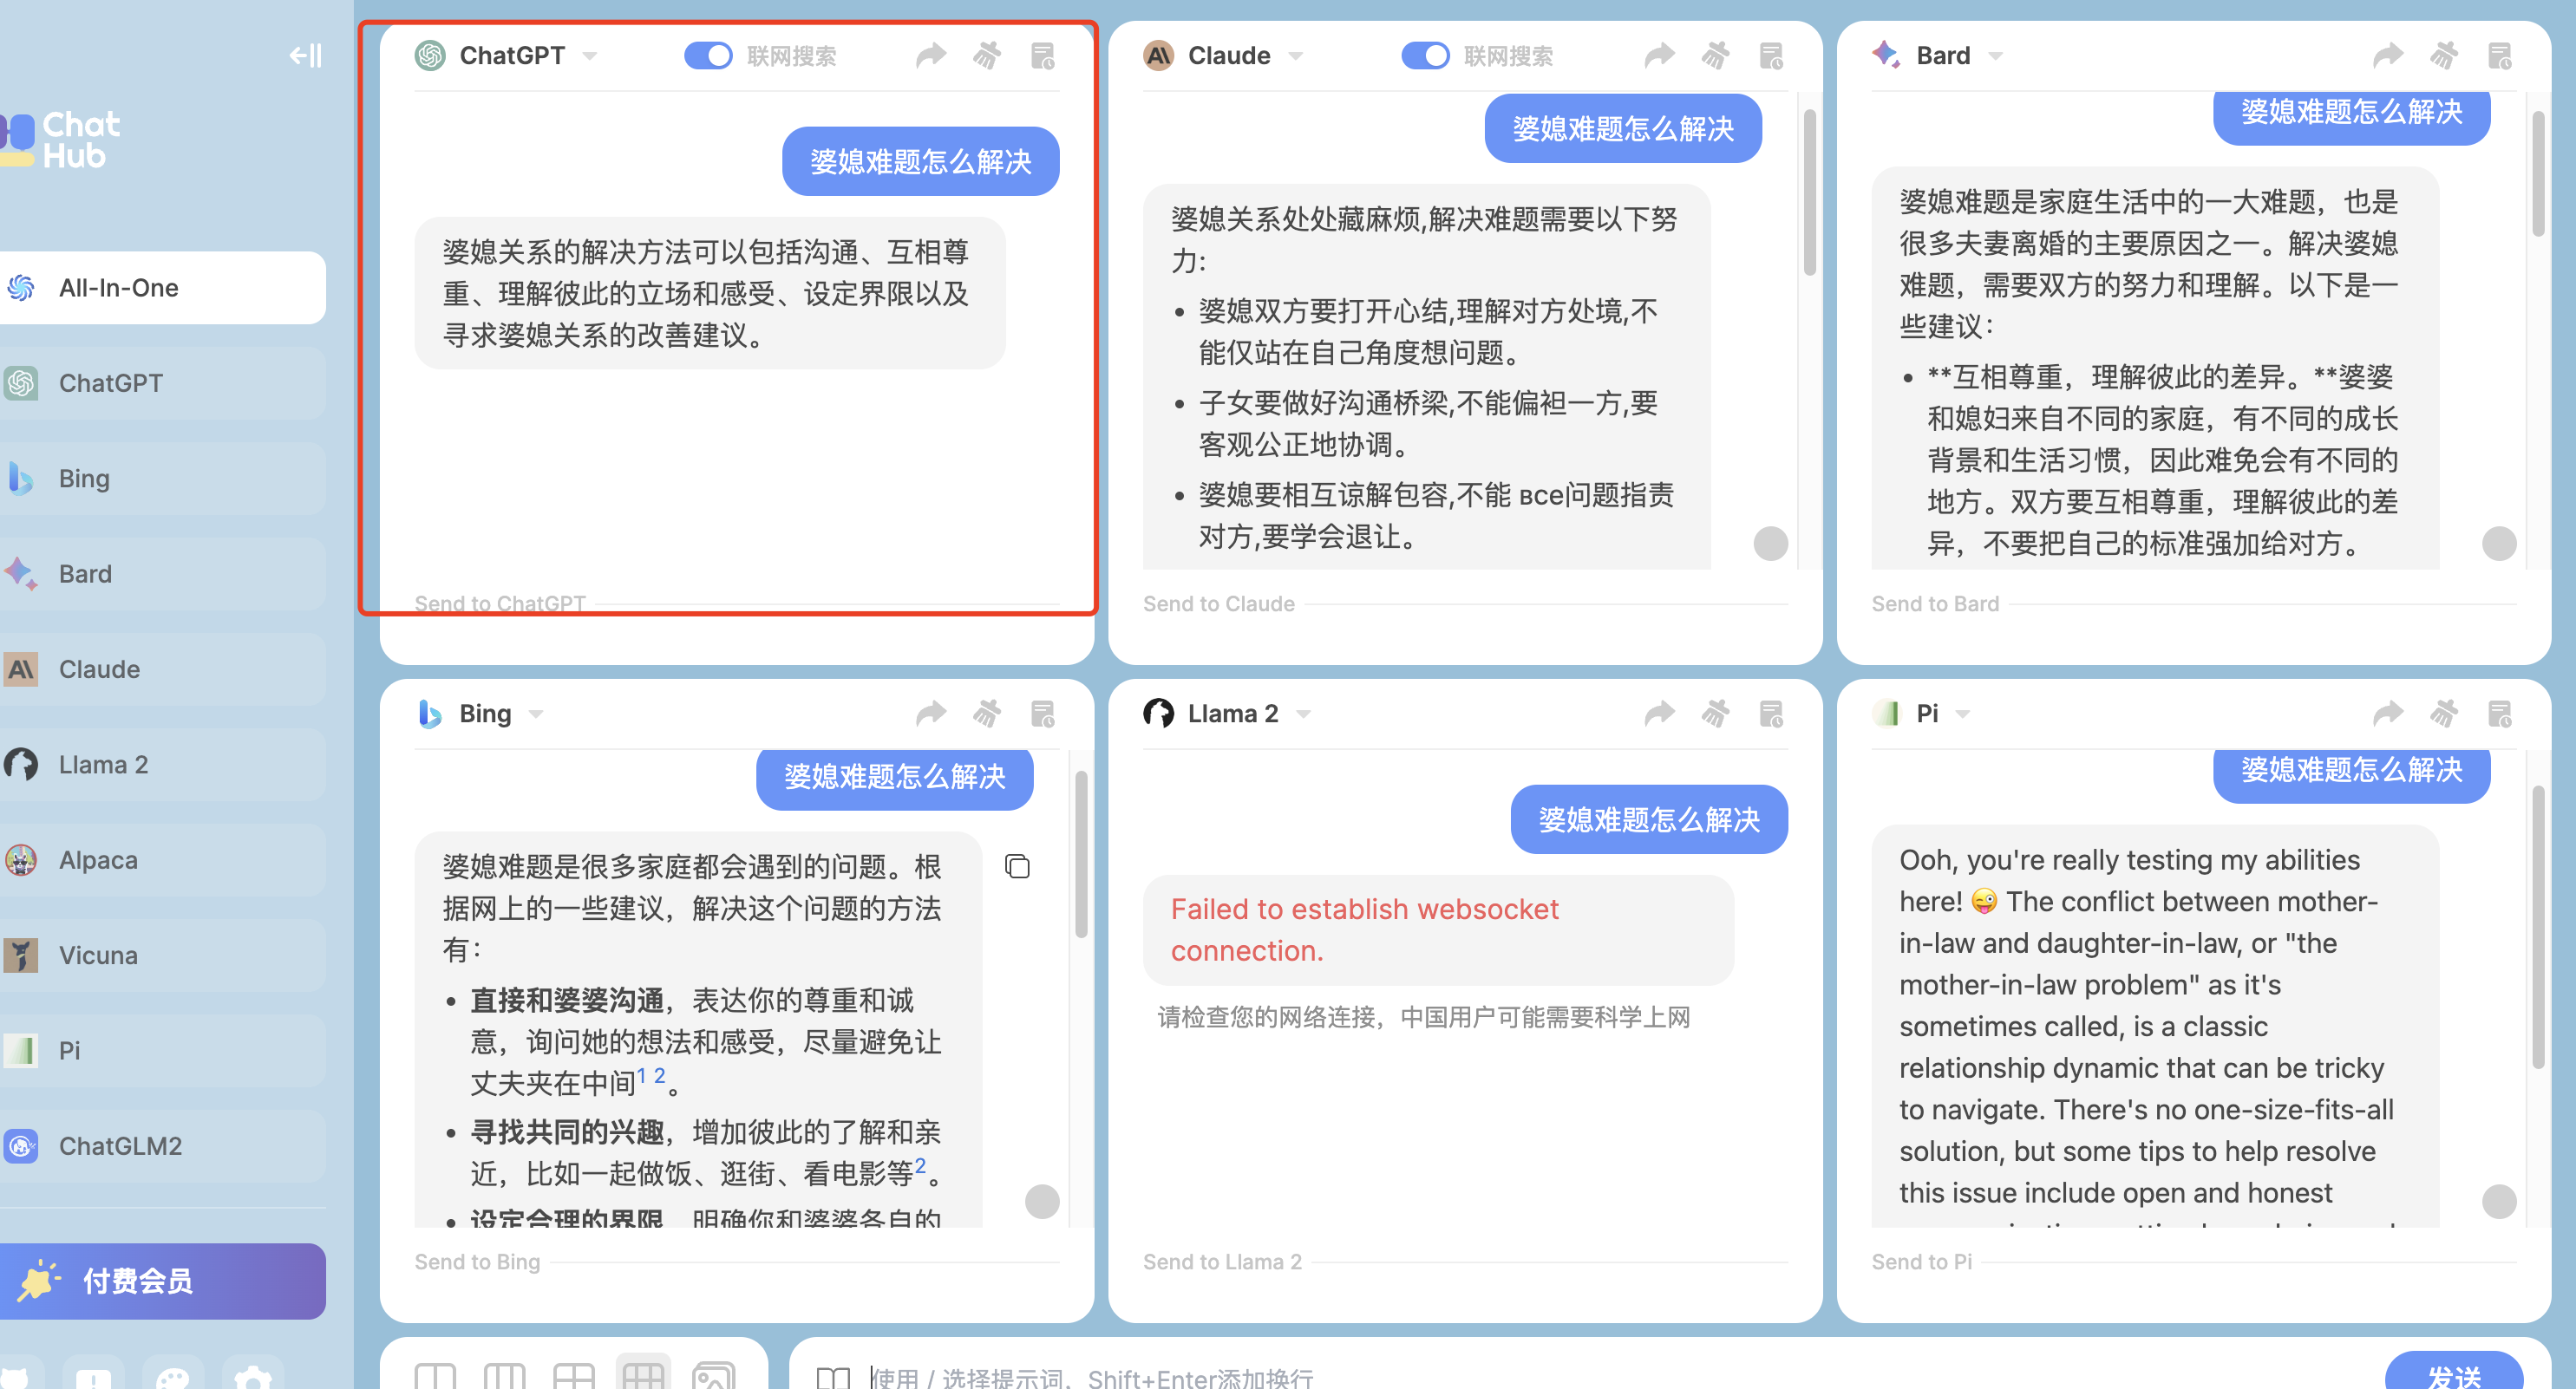Click the share icon in Bard panel
The image size is (2576, 1389).
2388,55
